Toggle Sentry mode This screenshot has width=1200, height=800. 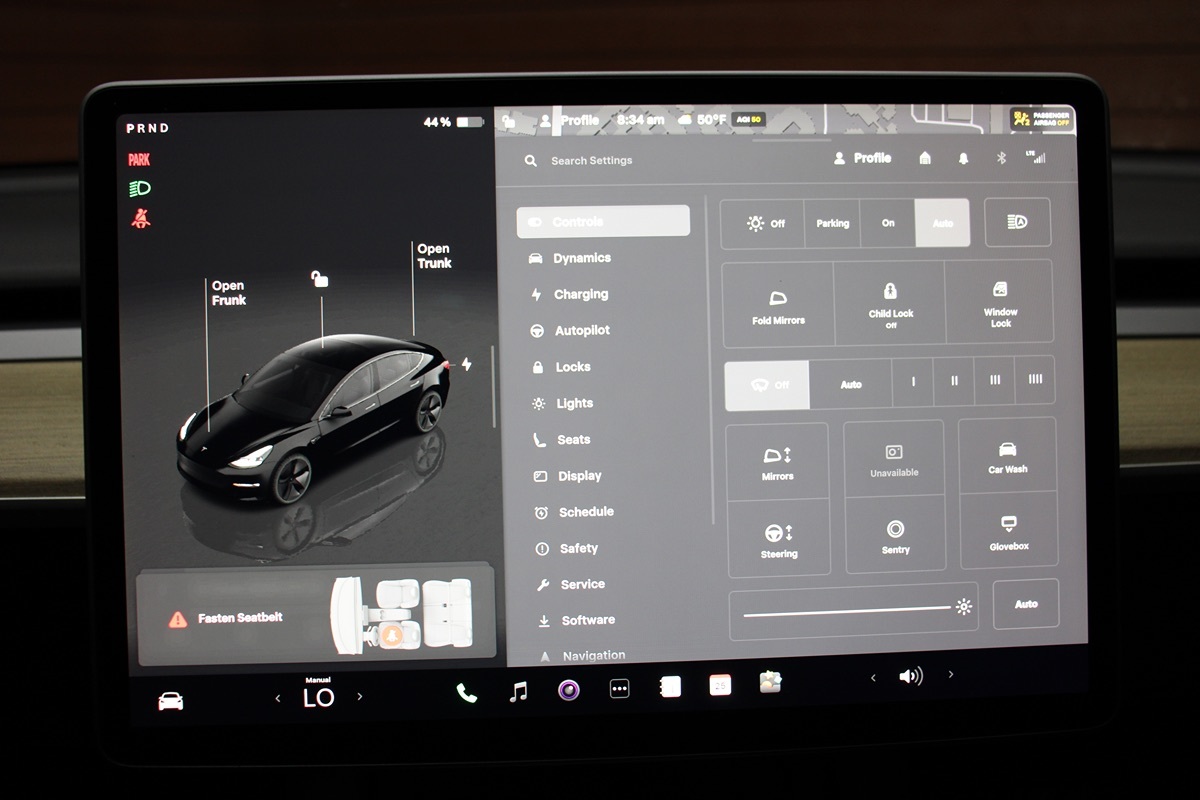click(x=895, y=537)
